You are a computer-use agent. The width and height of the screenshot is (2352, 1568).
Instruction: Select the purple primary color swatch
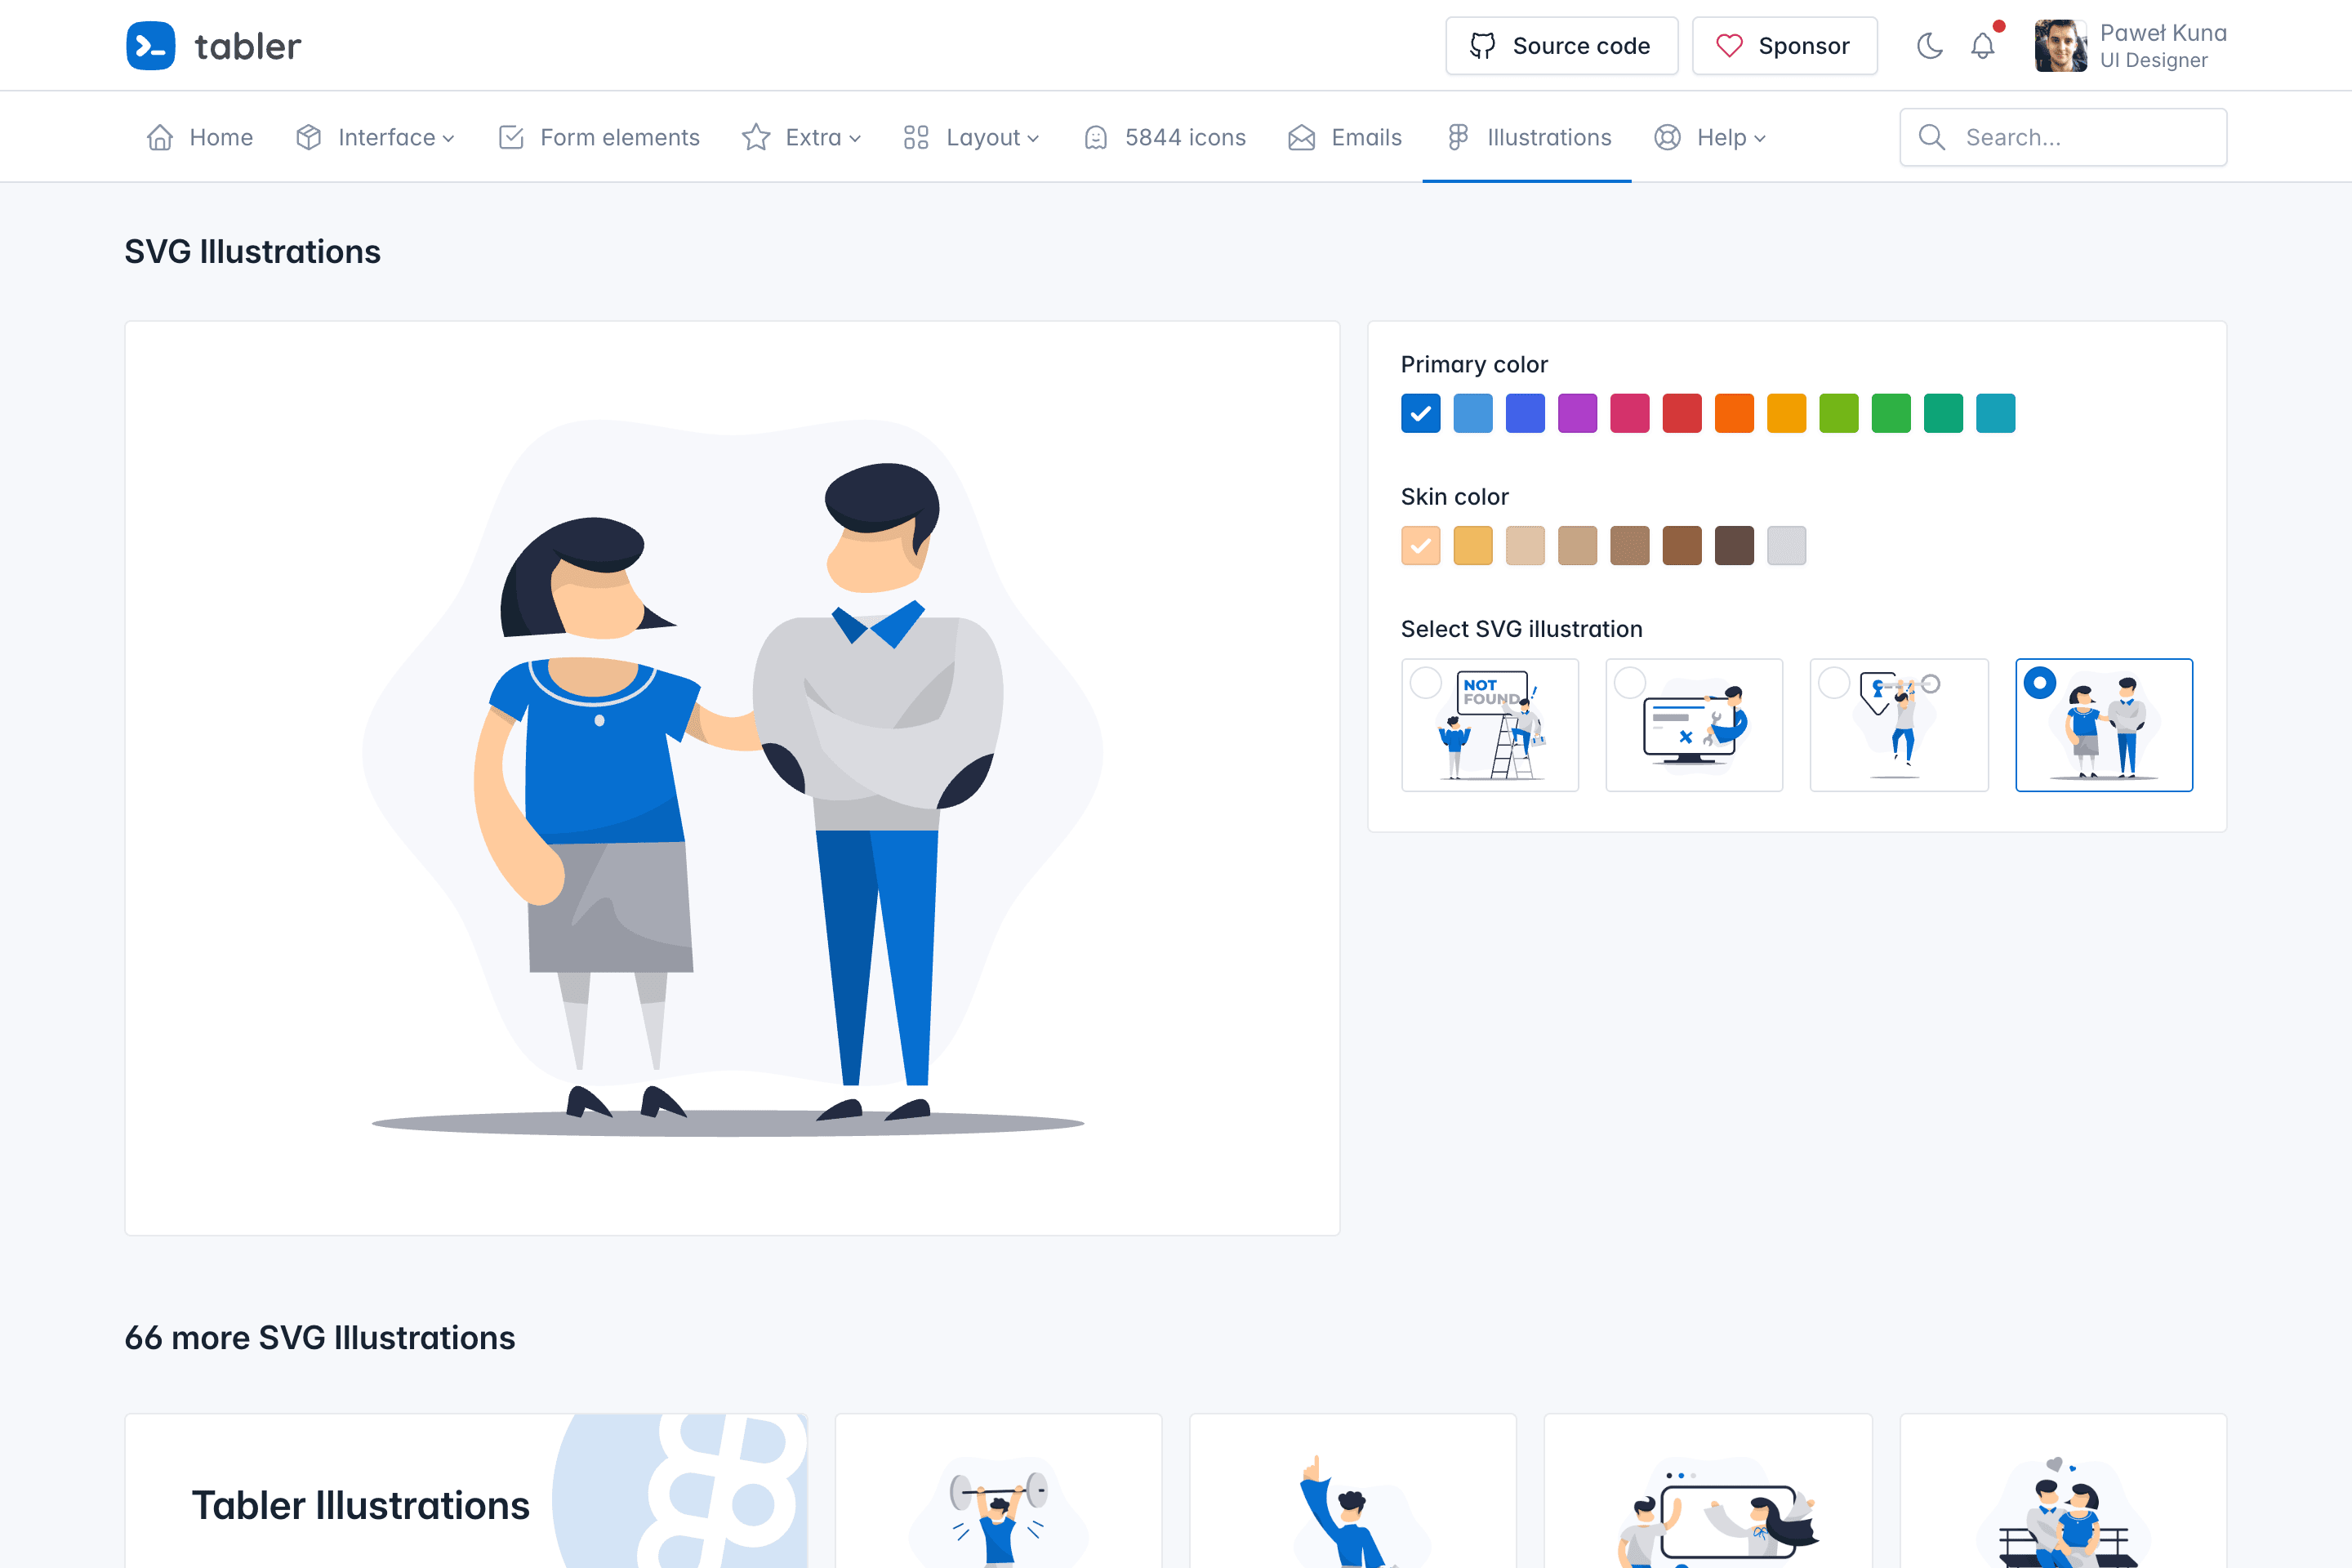pyautogui.click(x=1577, y=413)
